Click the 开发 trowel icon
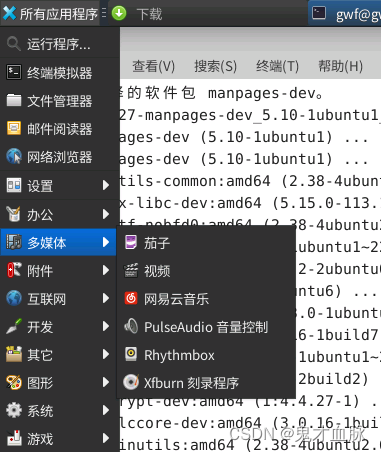This screenshot has width=381, height=452. click(14, 326)
